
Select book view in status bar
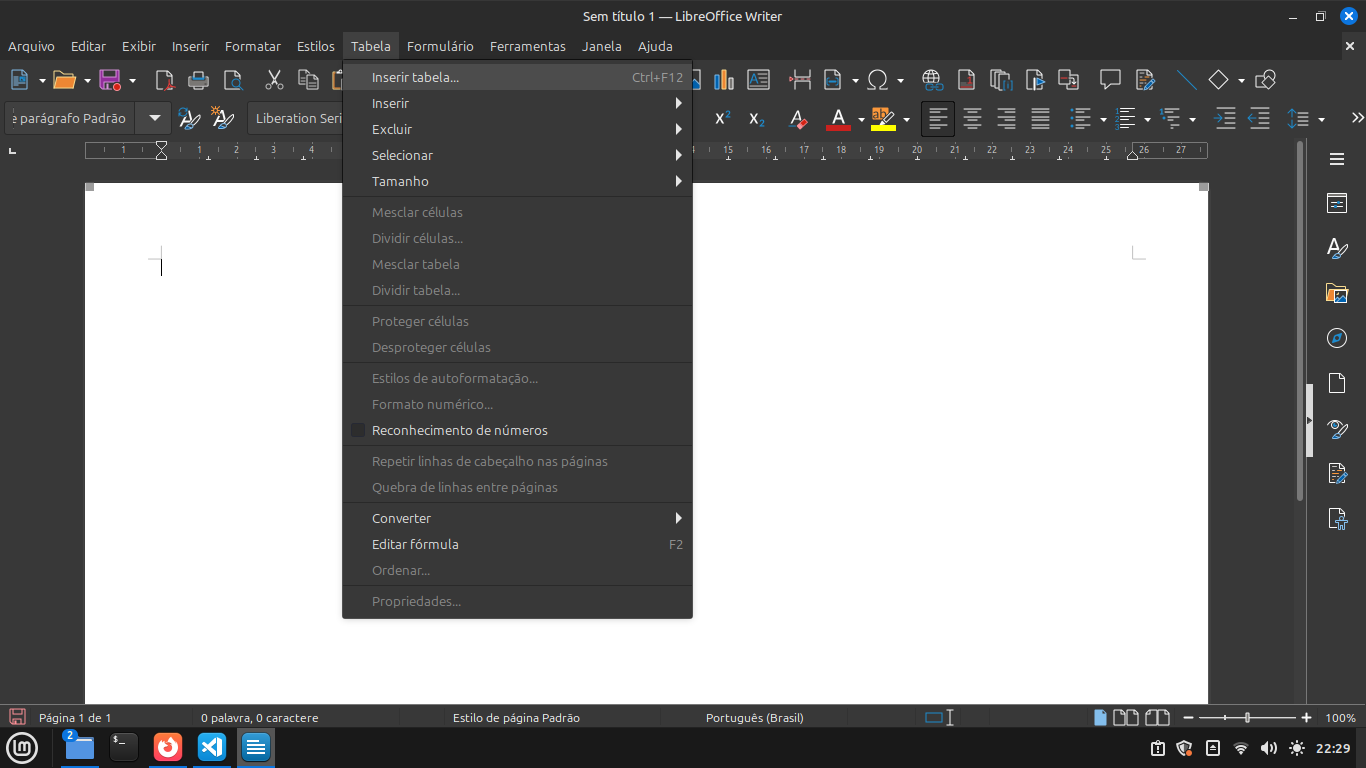click(x=1157, y=718)
